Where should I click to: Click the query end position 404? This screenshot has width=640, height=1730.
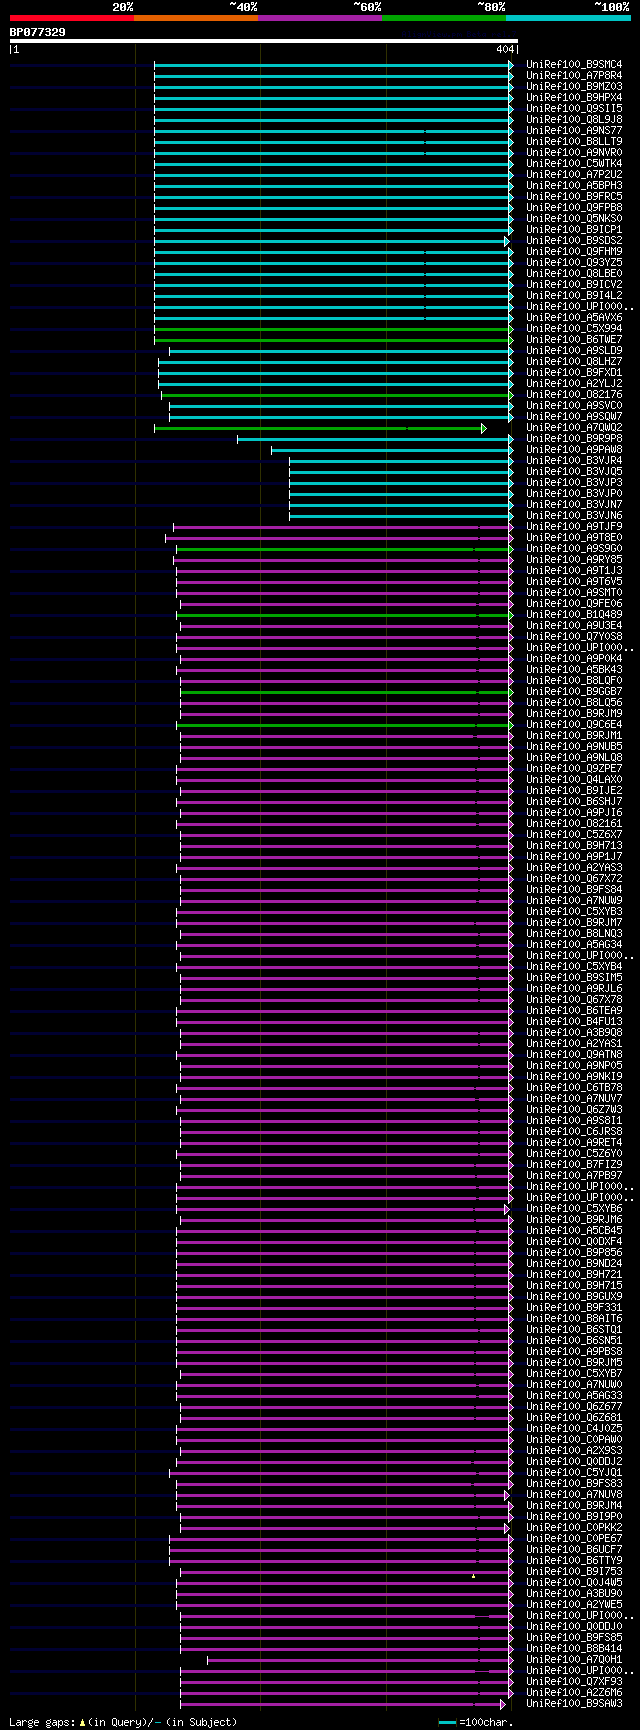coord(504,49)
